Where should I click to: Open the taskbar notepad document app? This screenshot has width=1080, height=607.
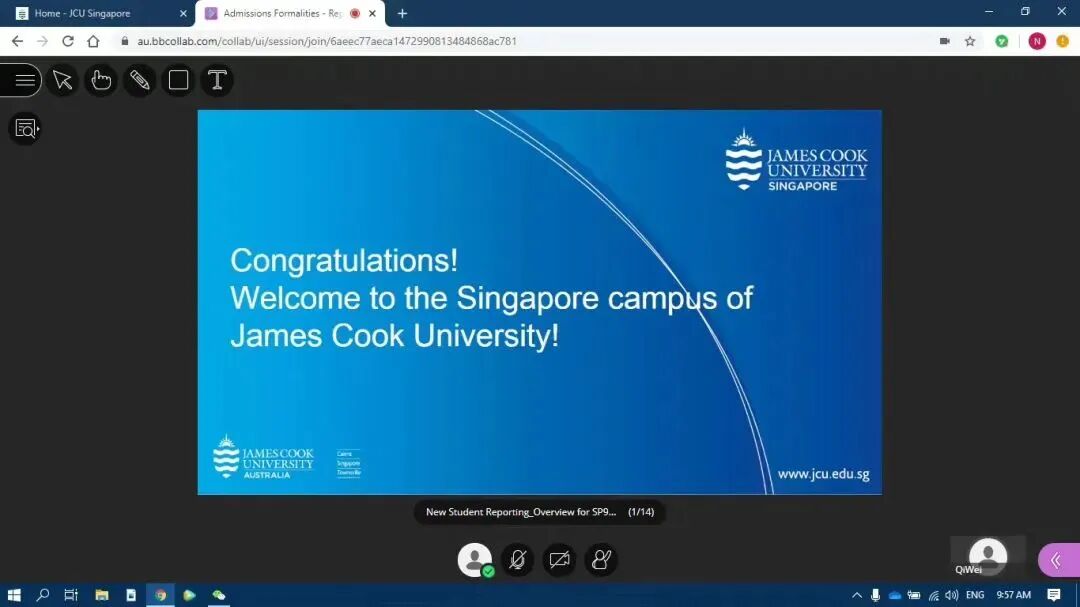coord(131,595)
